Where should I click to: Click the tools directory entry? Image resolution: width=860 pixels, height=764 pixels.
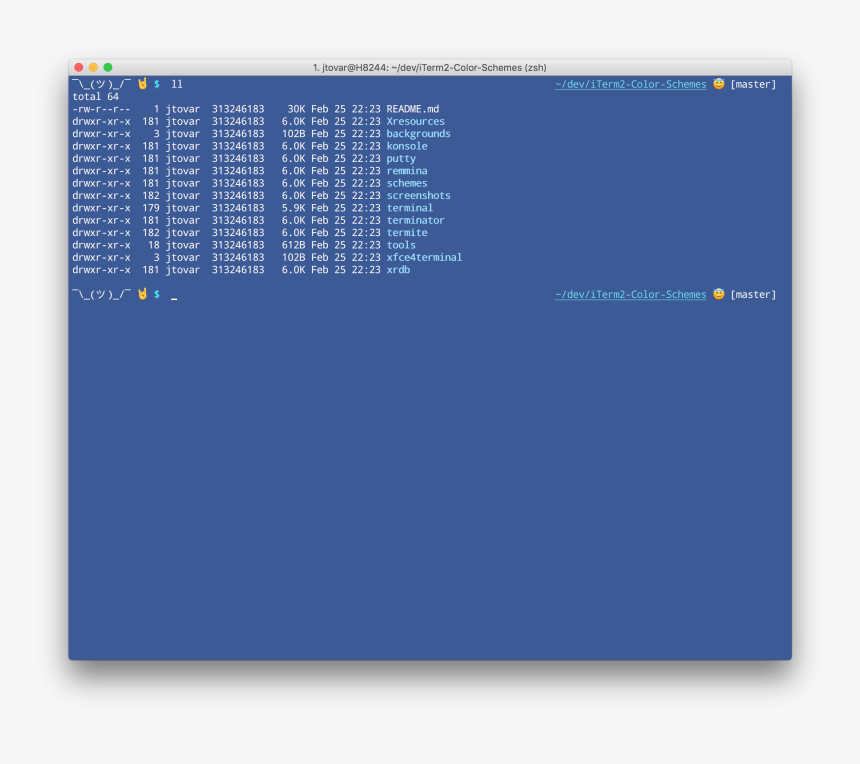click(x=401, y=245)
